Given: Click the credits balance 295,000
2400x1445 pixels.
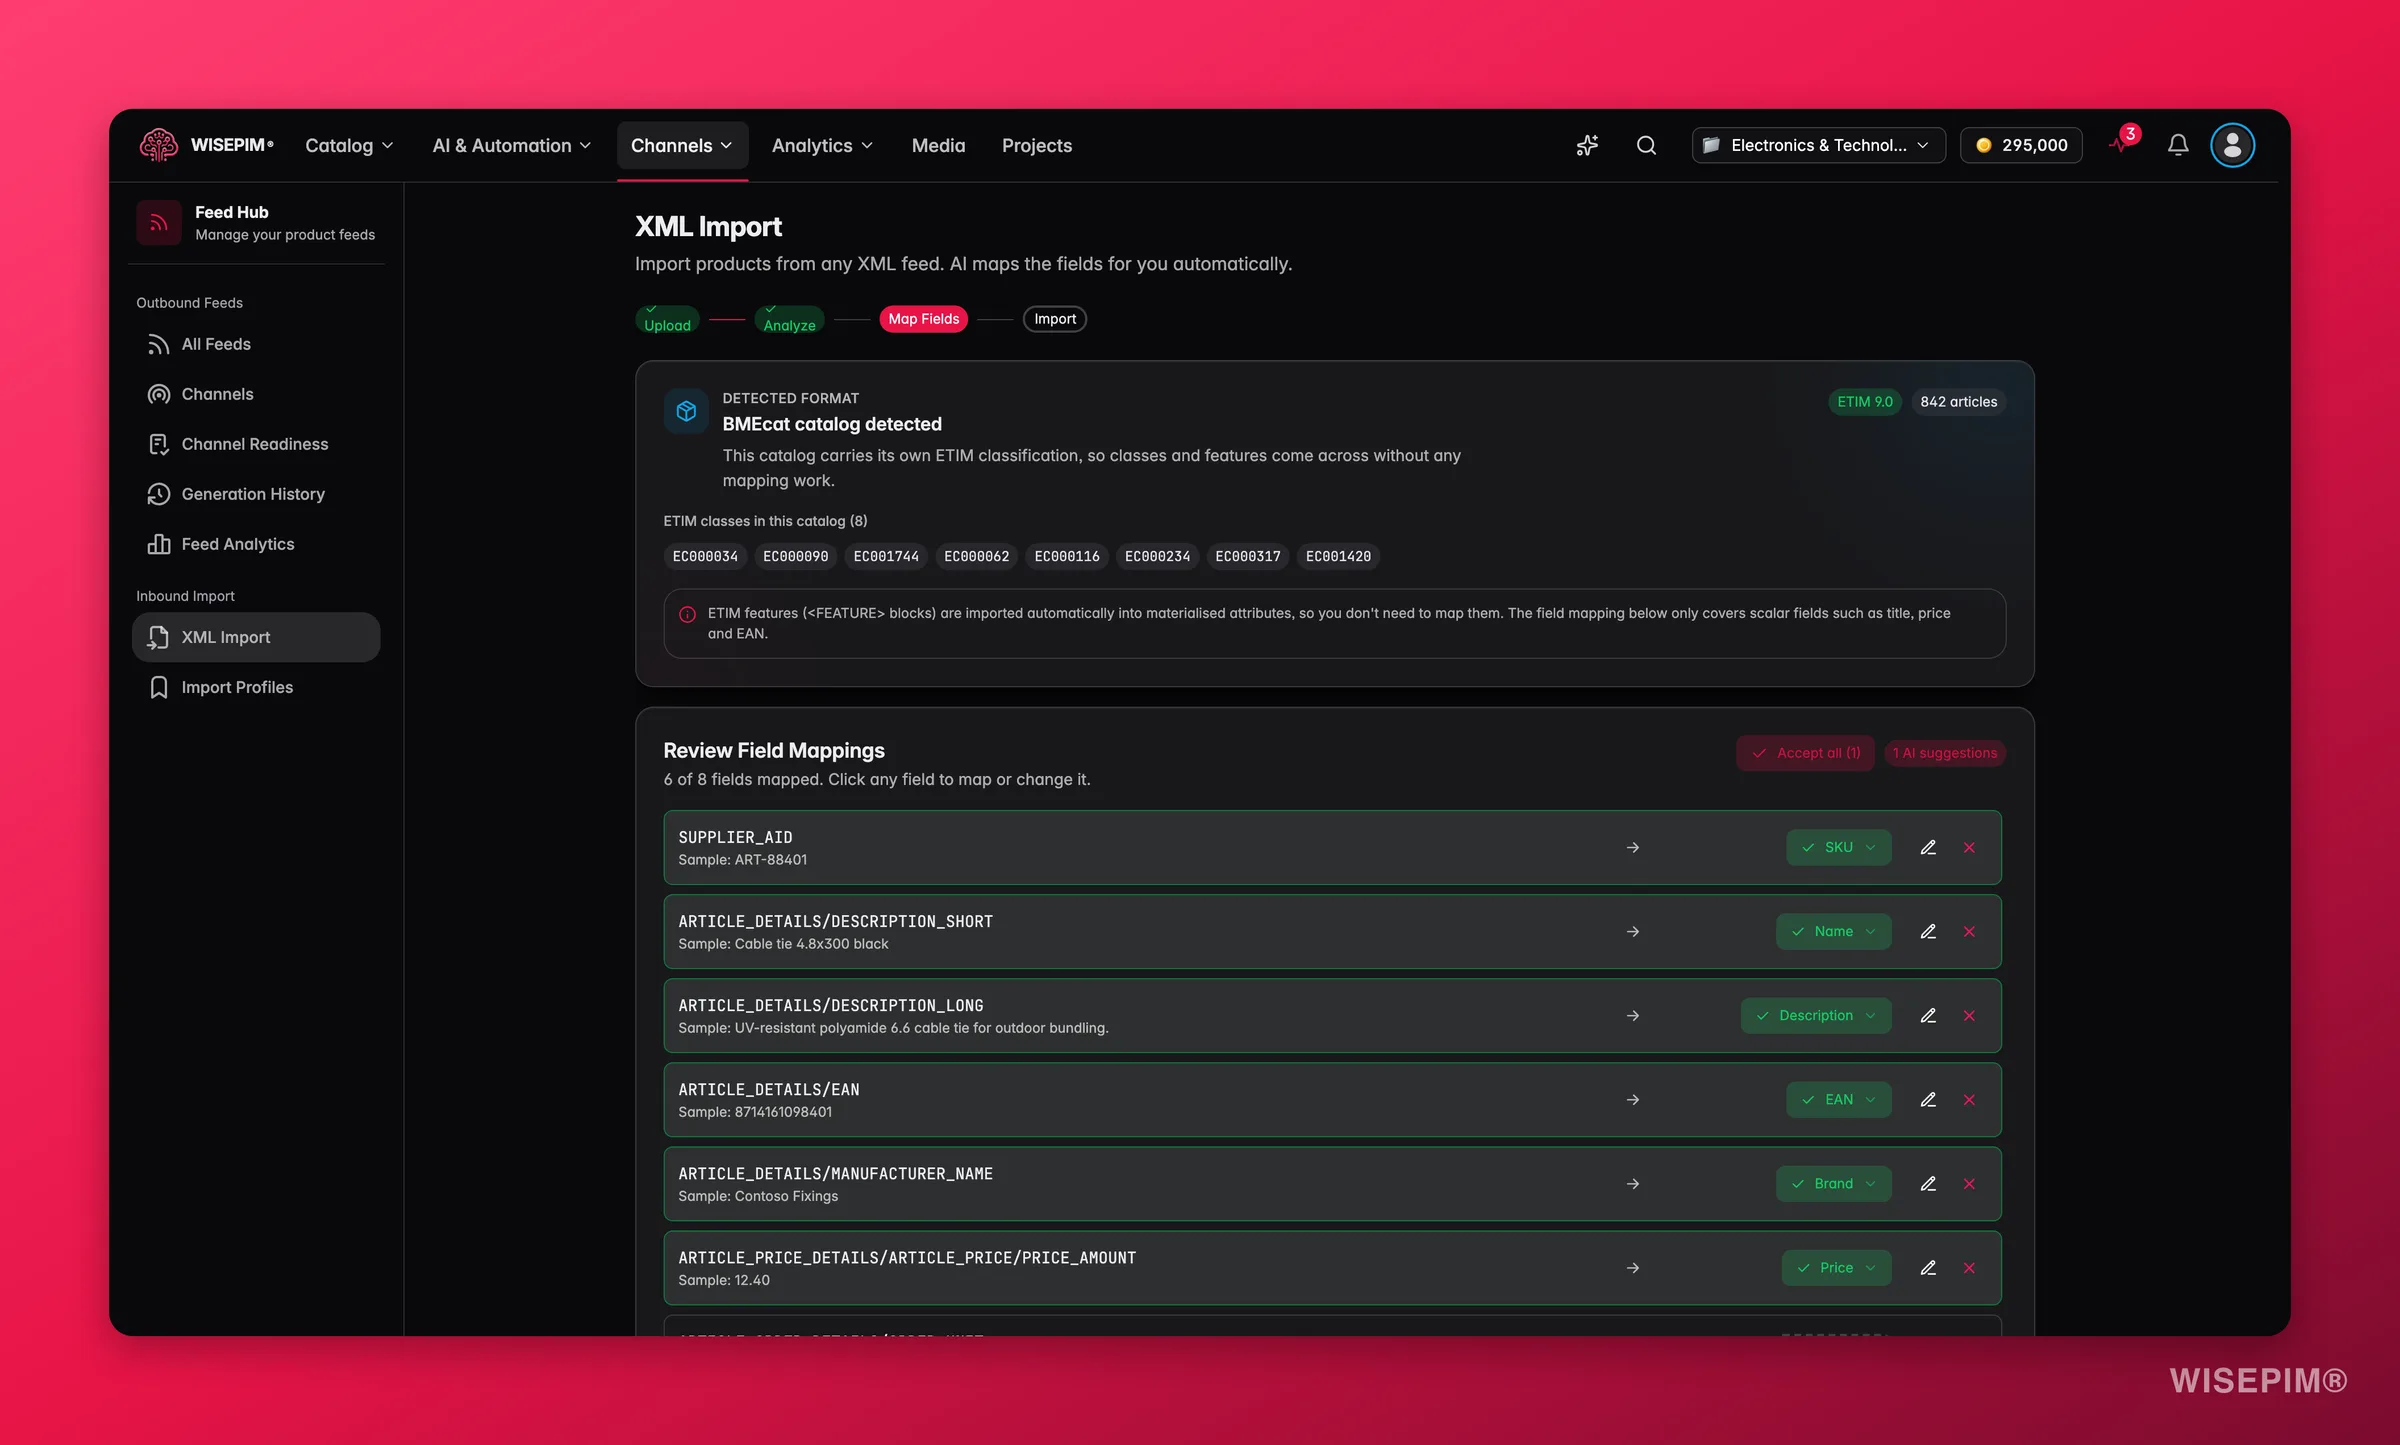Looking at the screenshot, I should (x=2021, y=145).
